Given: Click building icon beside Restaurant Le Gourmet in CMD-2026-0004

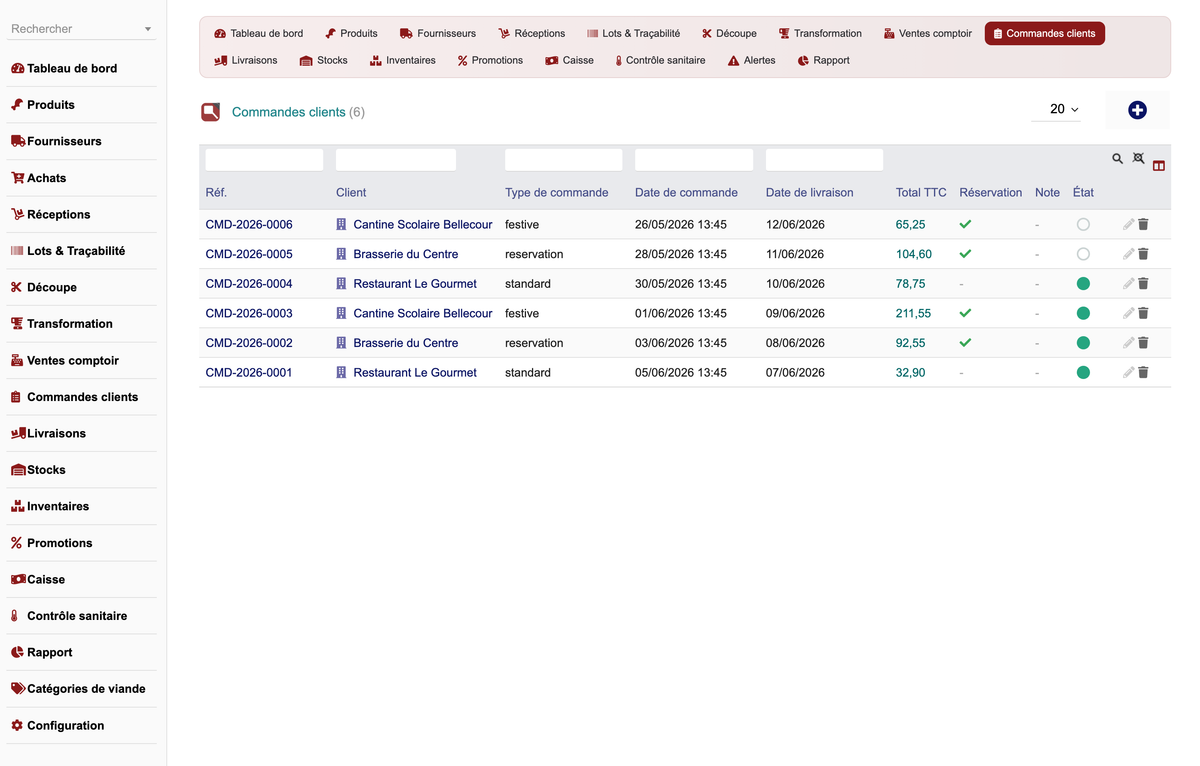Looking at the screenshot, I should pos(341,284).
